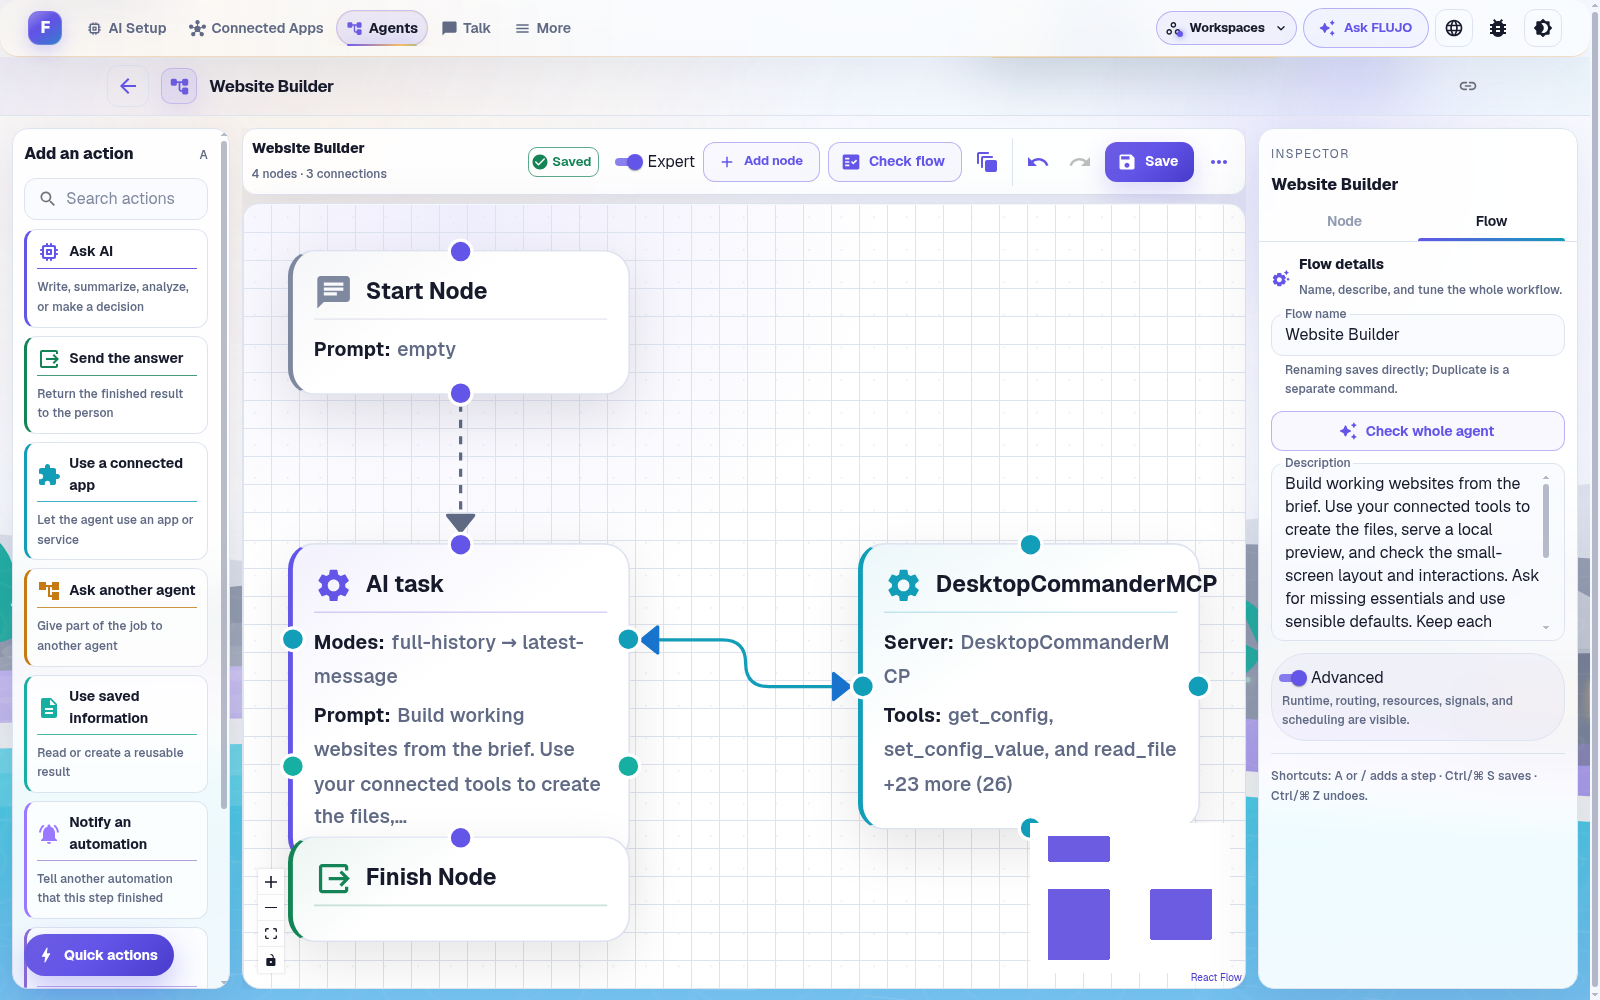Add the Notify an automation action
1600x1000 pixels.
click(116, 860)
